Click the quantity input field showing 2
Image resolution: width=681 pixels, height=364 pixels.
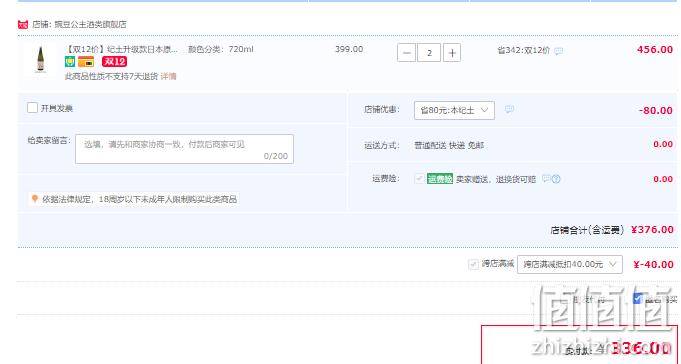pos(429,53)
